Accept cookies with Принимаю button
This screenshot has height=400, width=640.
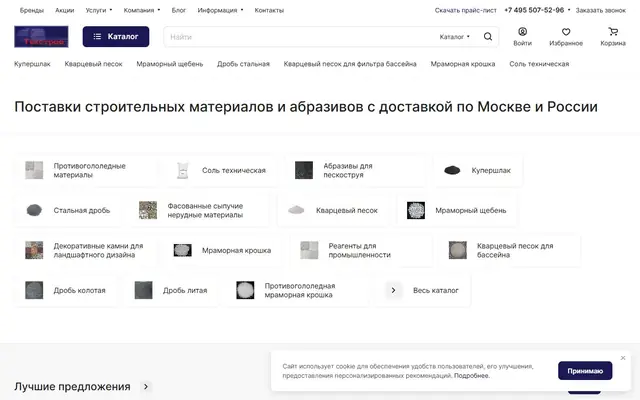[x=585, y=371]
